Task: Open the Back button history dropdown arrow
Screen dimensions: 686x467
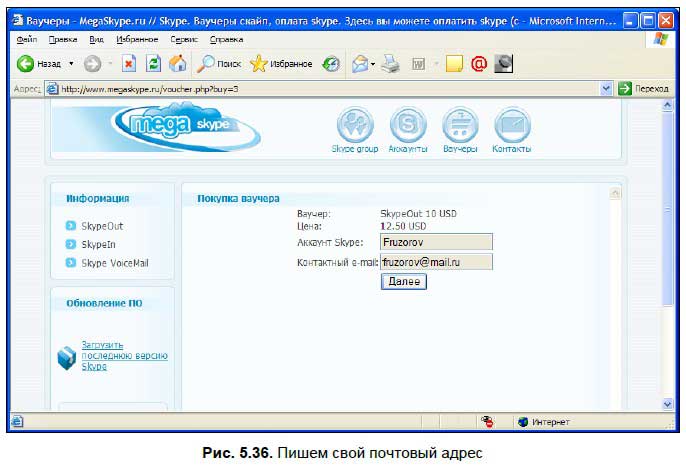Action: [71, 64]
